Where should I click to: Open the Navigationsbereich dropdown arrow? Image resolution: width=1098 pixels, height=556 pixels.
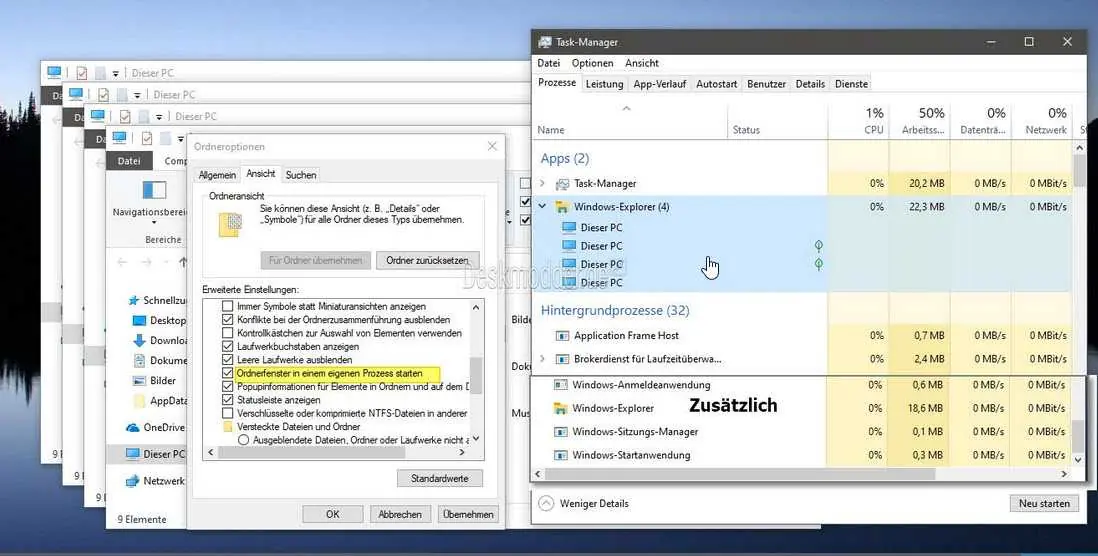click(x=154, y=224)
